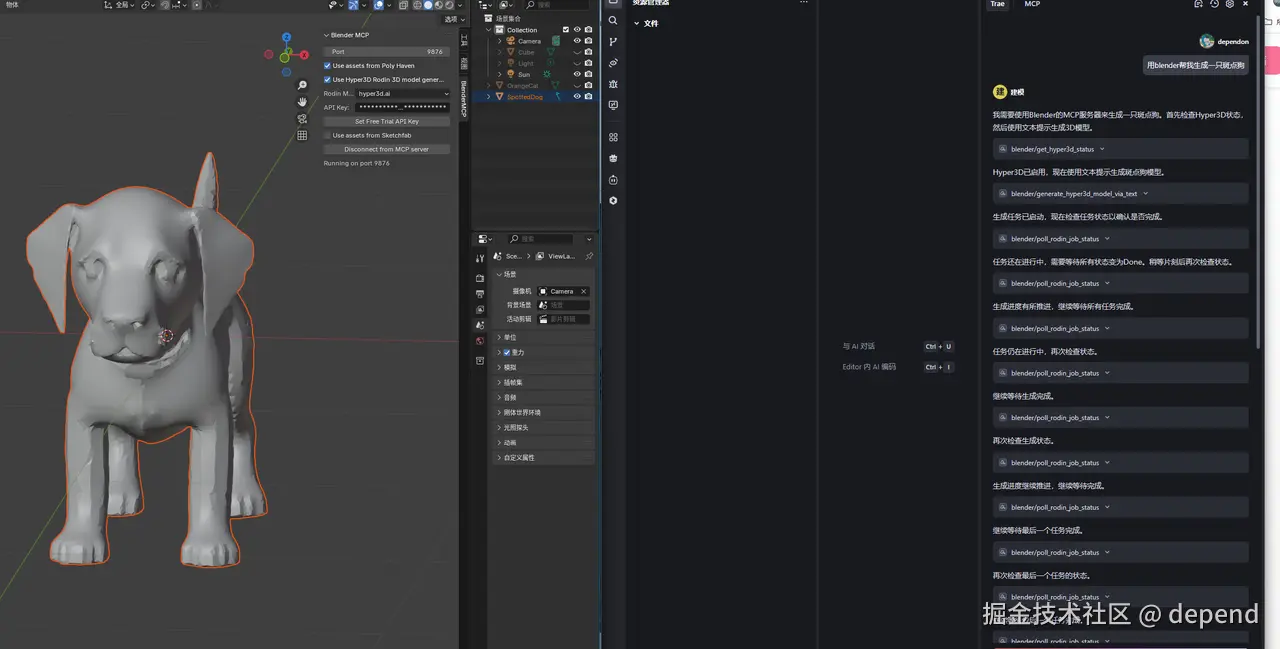Open chat history with the clock icon
Screen dimensions: 1280x649
1214,4
